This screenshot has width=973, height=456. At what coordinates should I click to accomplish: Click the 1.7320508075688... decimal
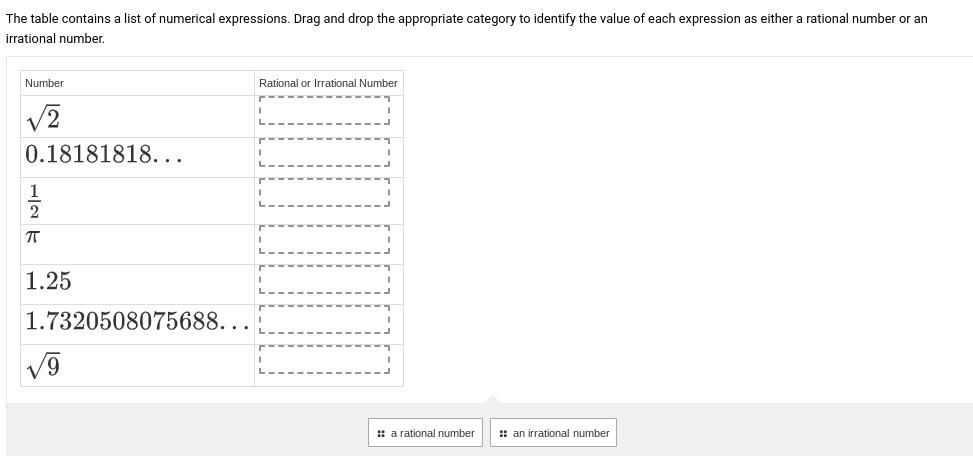pos(136,321)
